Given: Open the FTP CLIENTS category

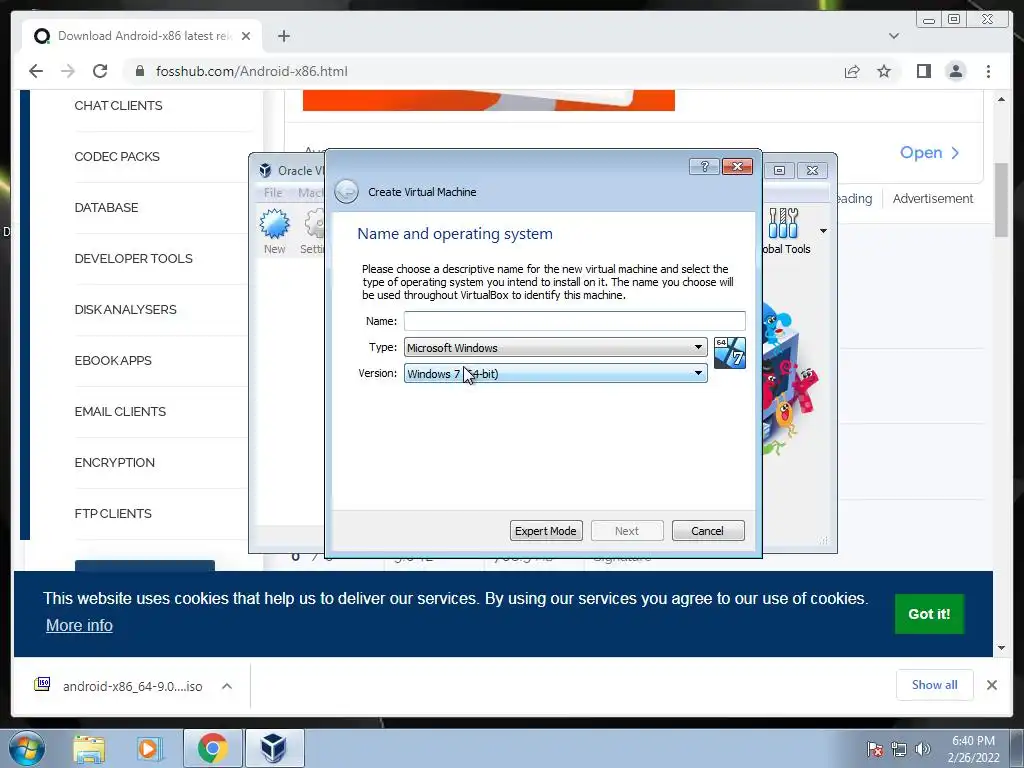Looking at the screenshot, I should click(x=113, y=513).
